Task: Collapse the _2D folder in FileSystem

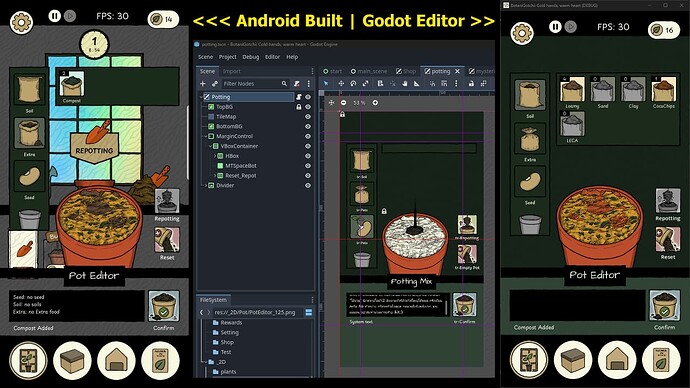Action: tap(206, 362)
